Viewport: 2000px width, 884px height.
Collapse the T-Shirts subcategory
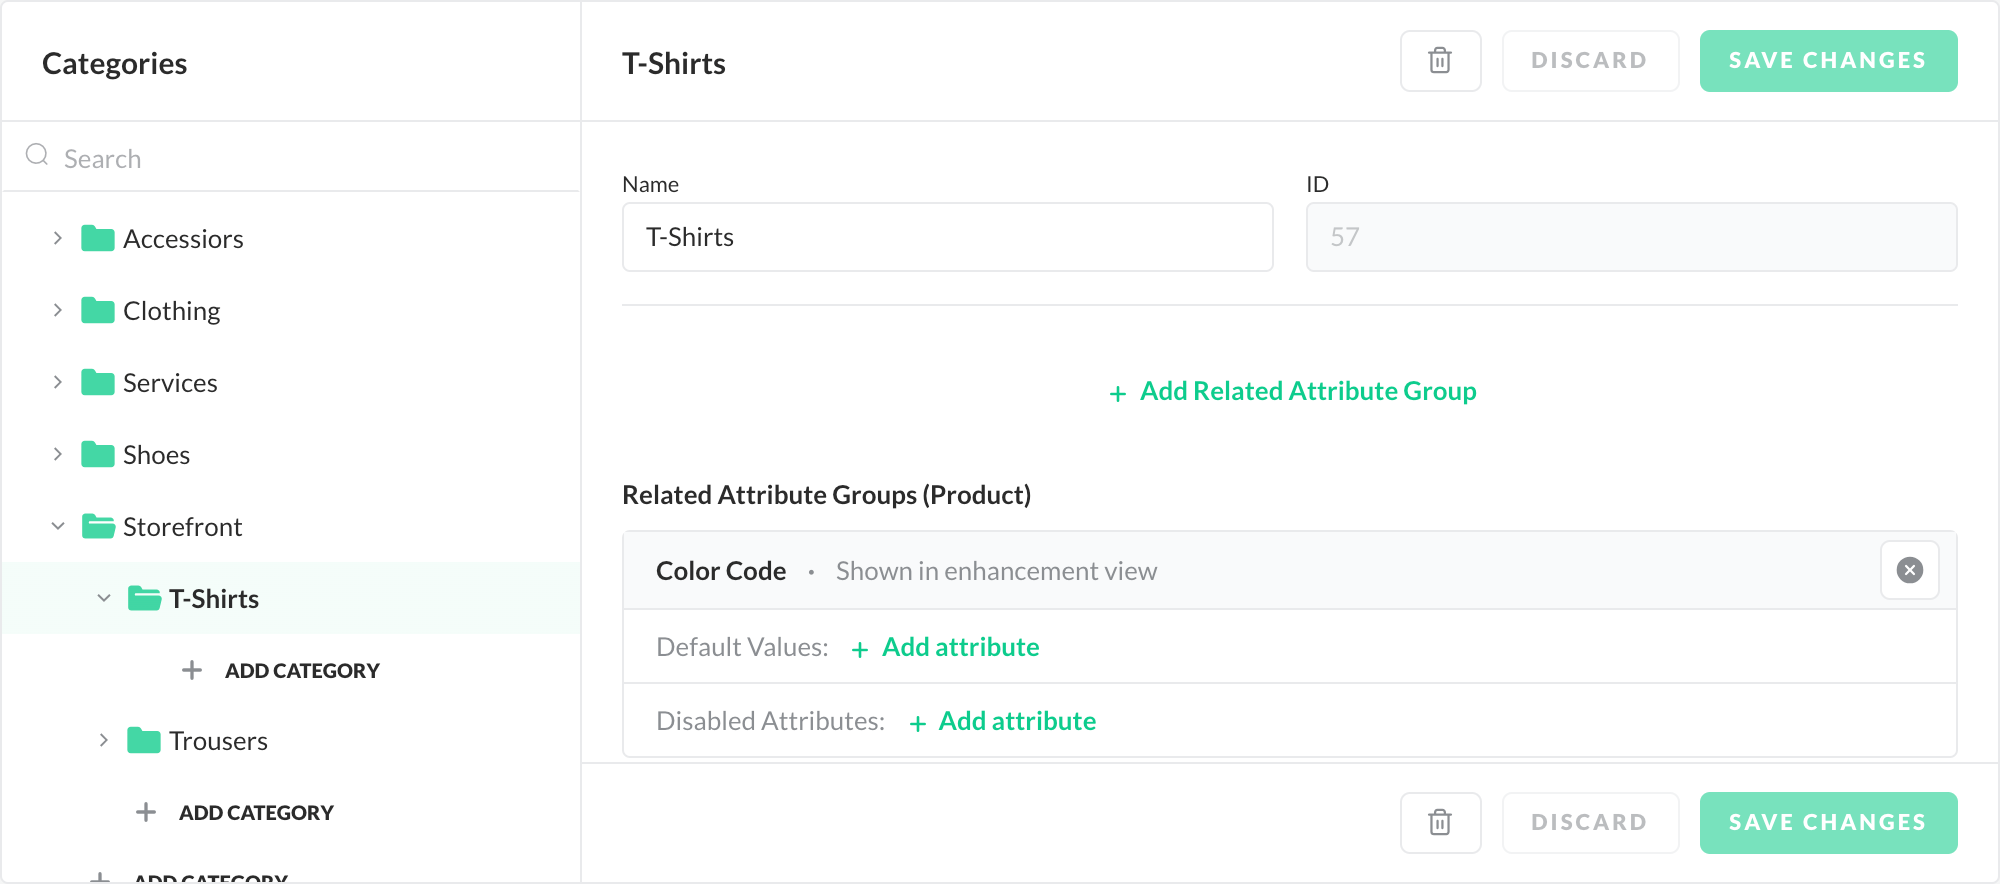click(x=104, y=599)
